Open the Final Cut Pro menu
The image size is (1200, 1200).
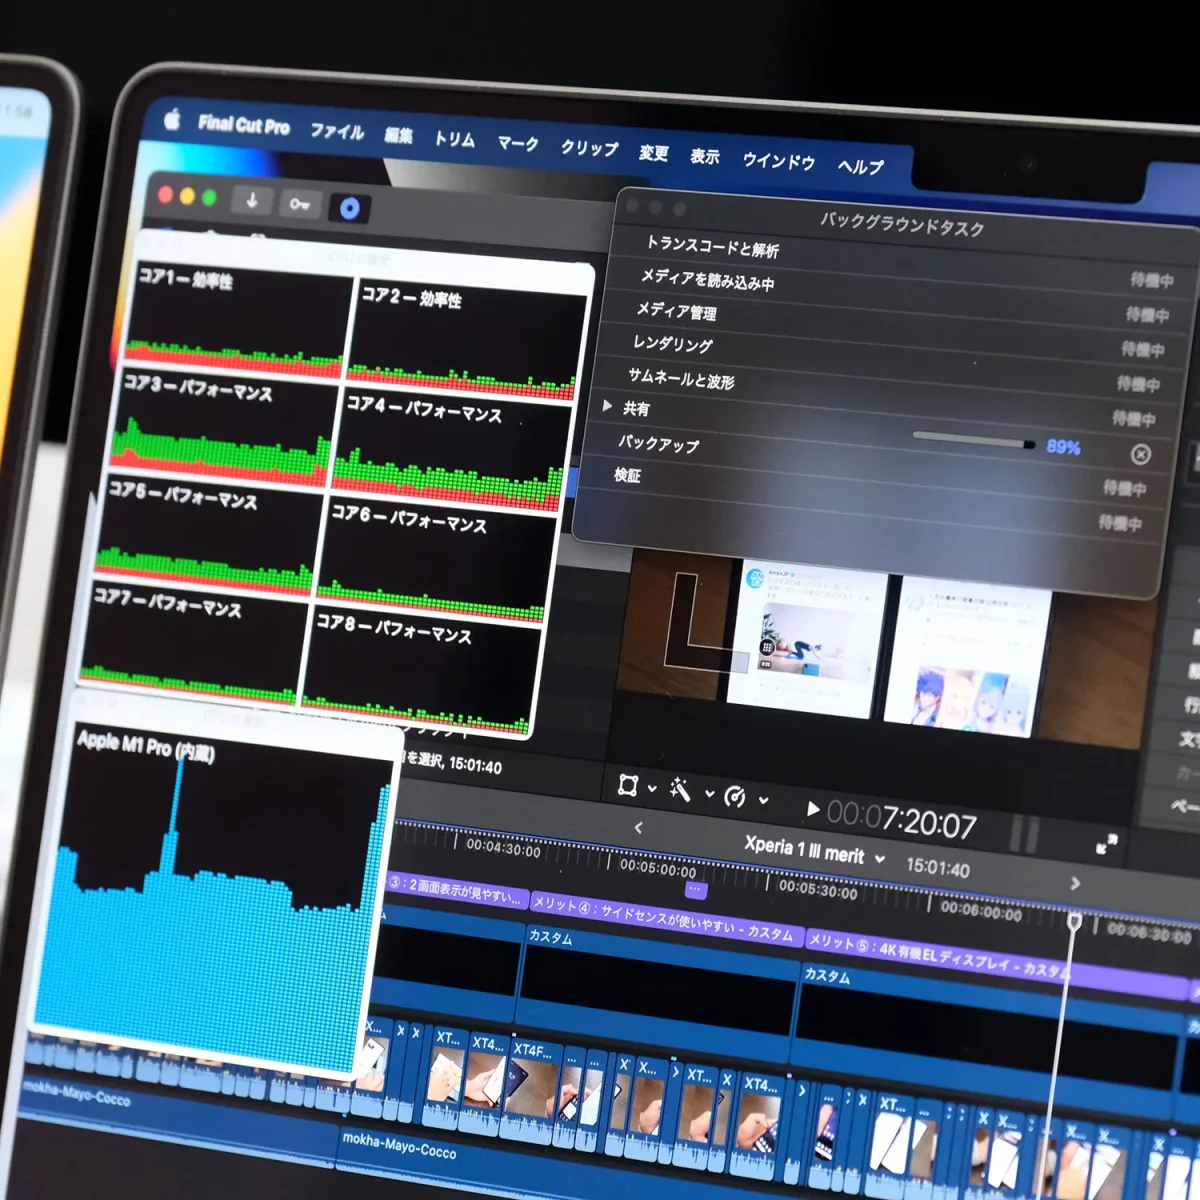(244, 125)
